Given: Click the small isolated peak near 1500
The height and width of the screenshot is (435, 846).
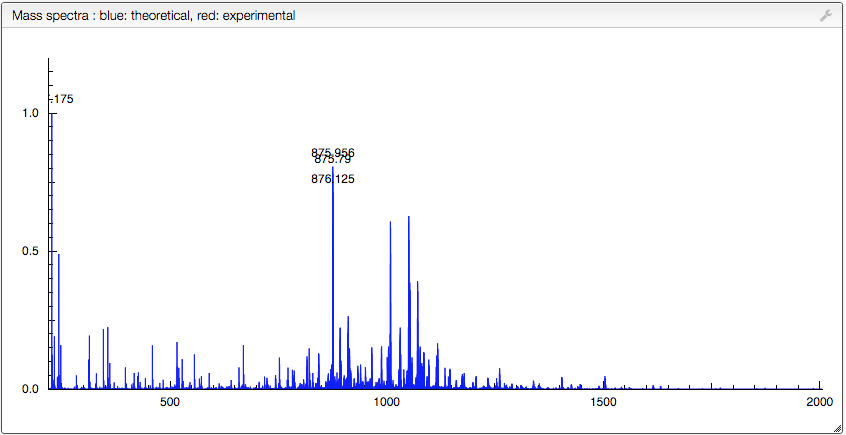Looking at the screenshot, I should [605, 383].
